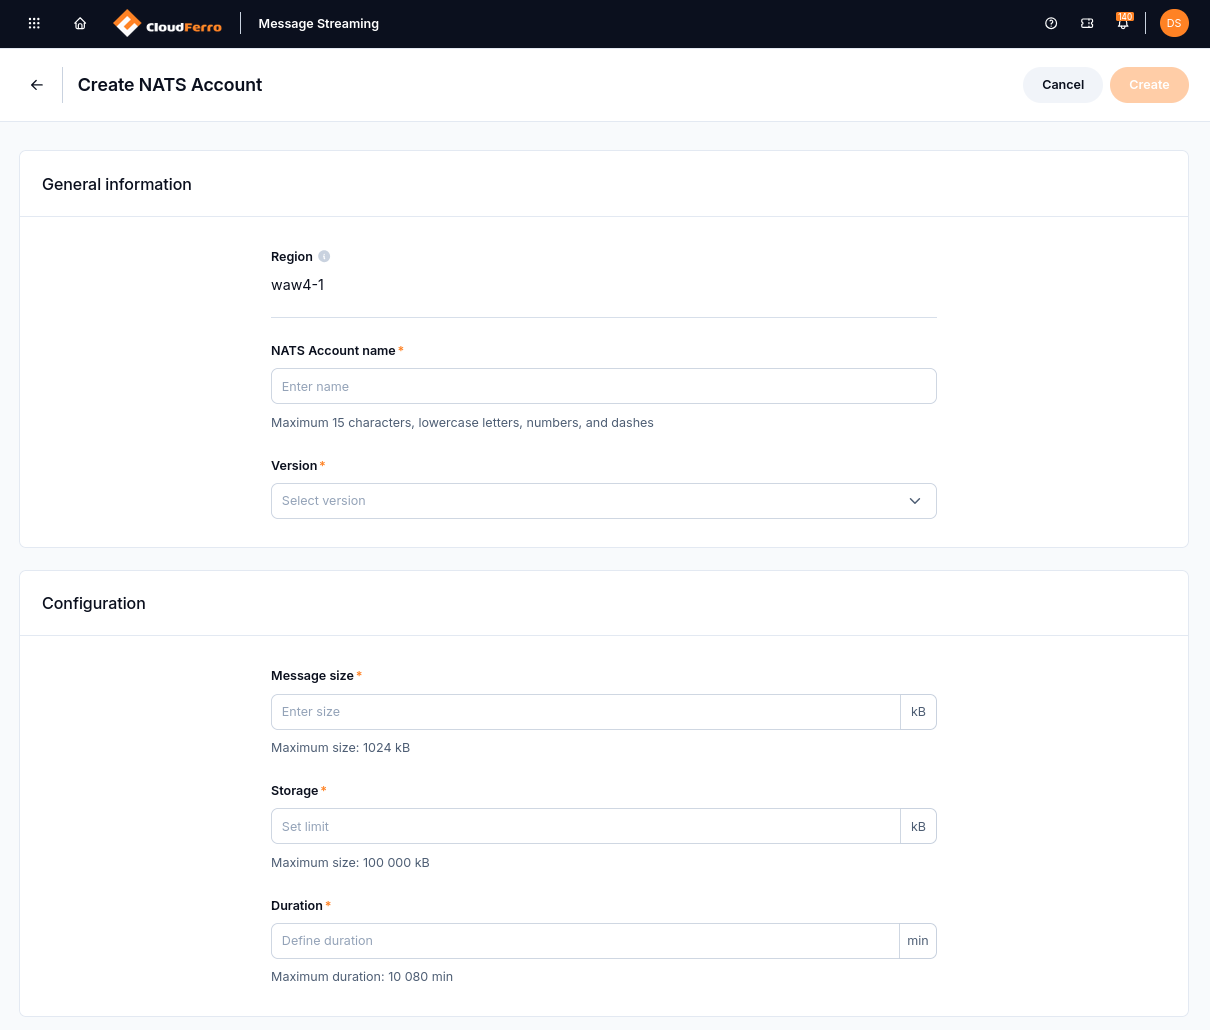The width and height of the screenshot is (1210, 1030).
Task: Open the help question mark icon
Action: (1051, 23)
